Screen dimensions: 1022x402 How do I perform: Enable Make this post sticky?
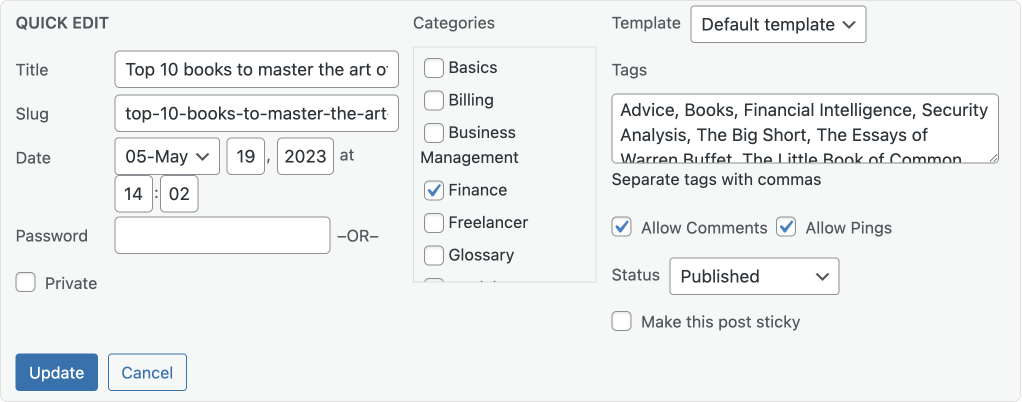(621, 321)
